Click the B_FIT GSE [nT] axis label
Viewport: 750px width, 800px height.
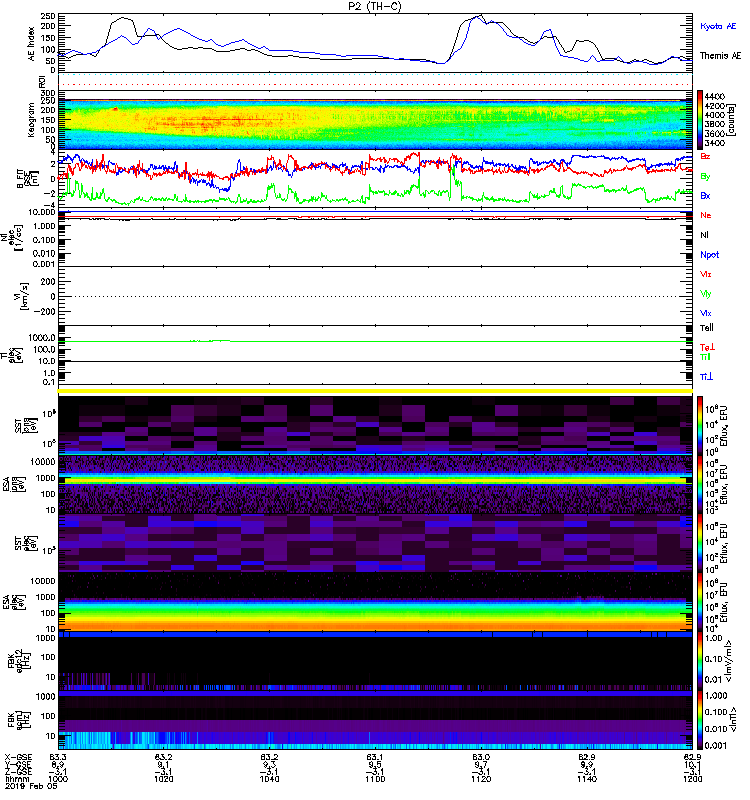(x=28, y=179)
